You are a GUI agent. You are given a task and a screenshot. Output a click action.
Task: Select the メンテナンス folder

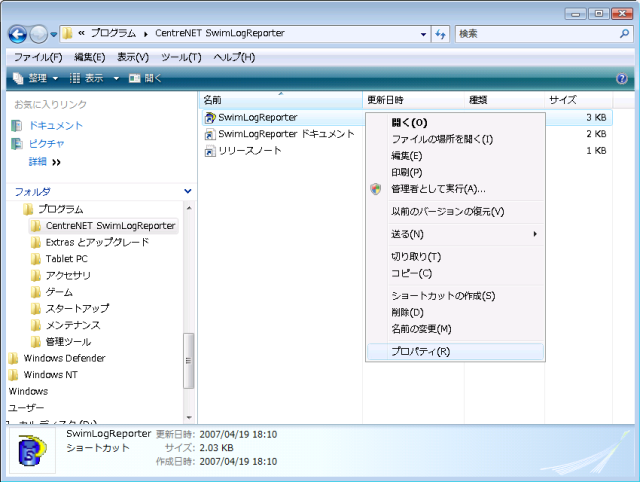point(73,325)
